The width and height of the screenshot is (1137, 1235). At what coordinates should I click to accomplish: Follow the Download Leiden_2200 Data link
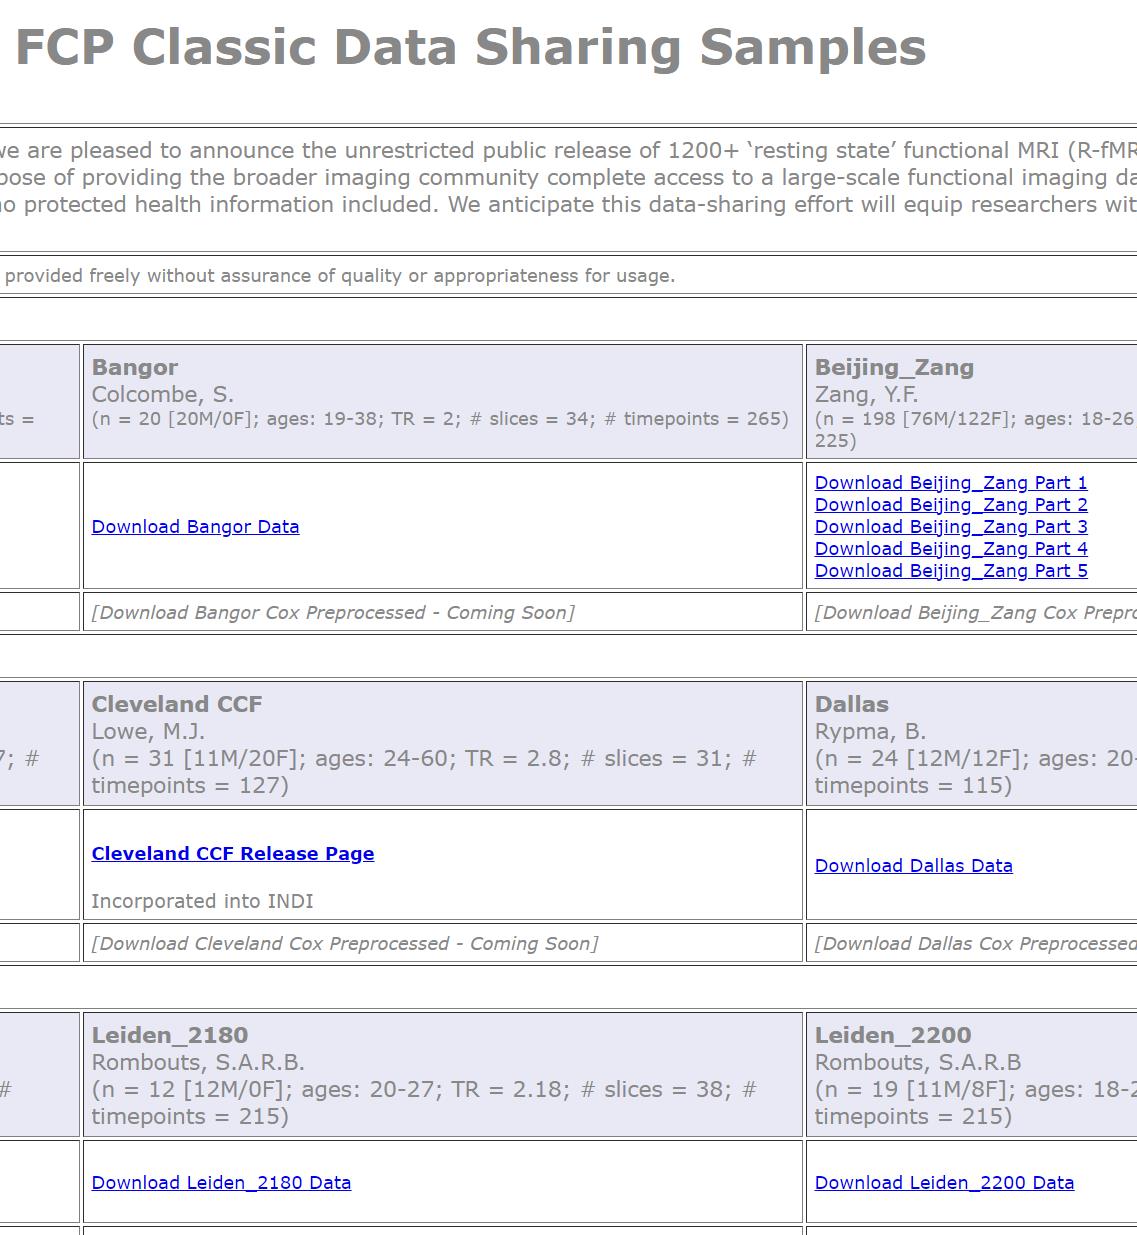click(944, 1183)
